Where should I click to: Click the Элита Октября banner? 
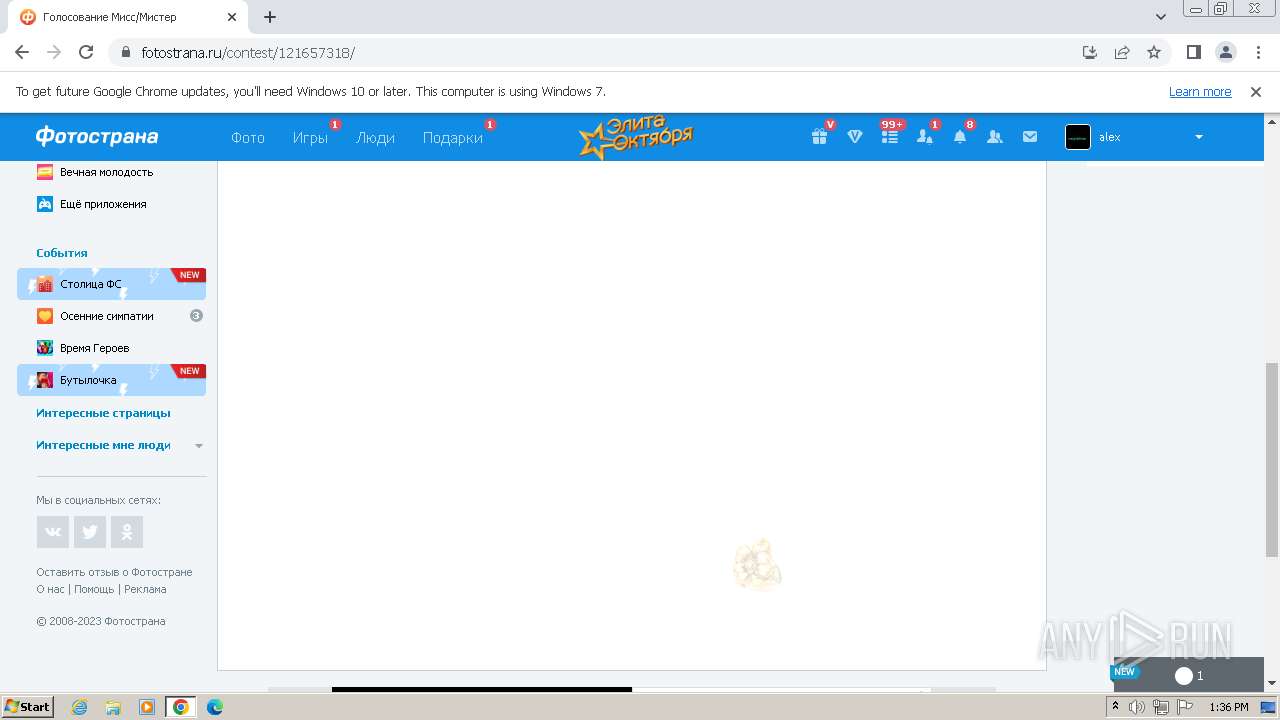click(x=636, y=137)
